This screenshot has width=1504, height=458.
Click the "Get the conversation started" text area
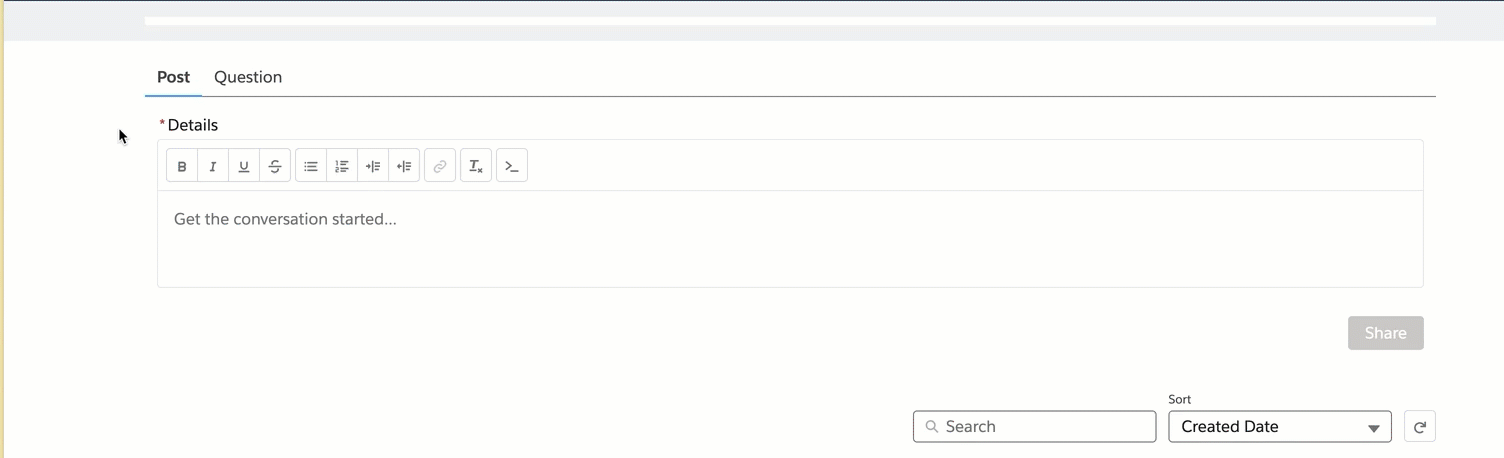coord(789,238)
